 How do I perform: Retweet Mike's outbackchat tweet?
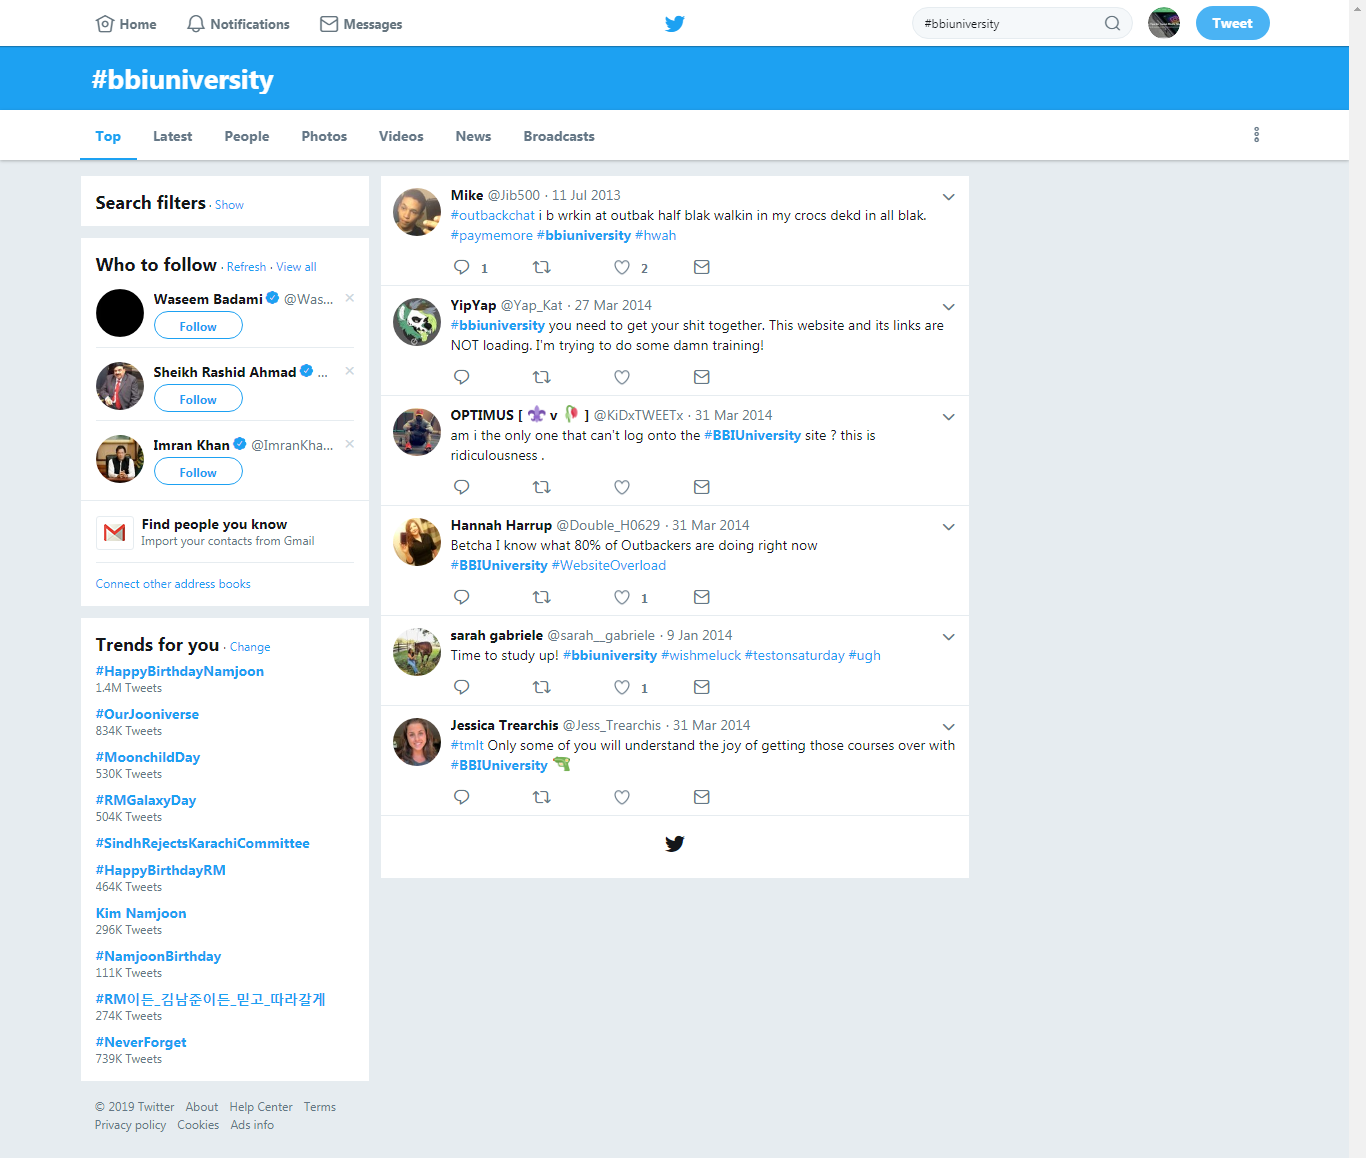[x=542, y=267]
